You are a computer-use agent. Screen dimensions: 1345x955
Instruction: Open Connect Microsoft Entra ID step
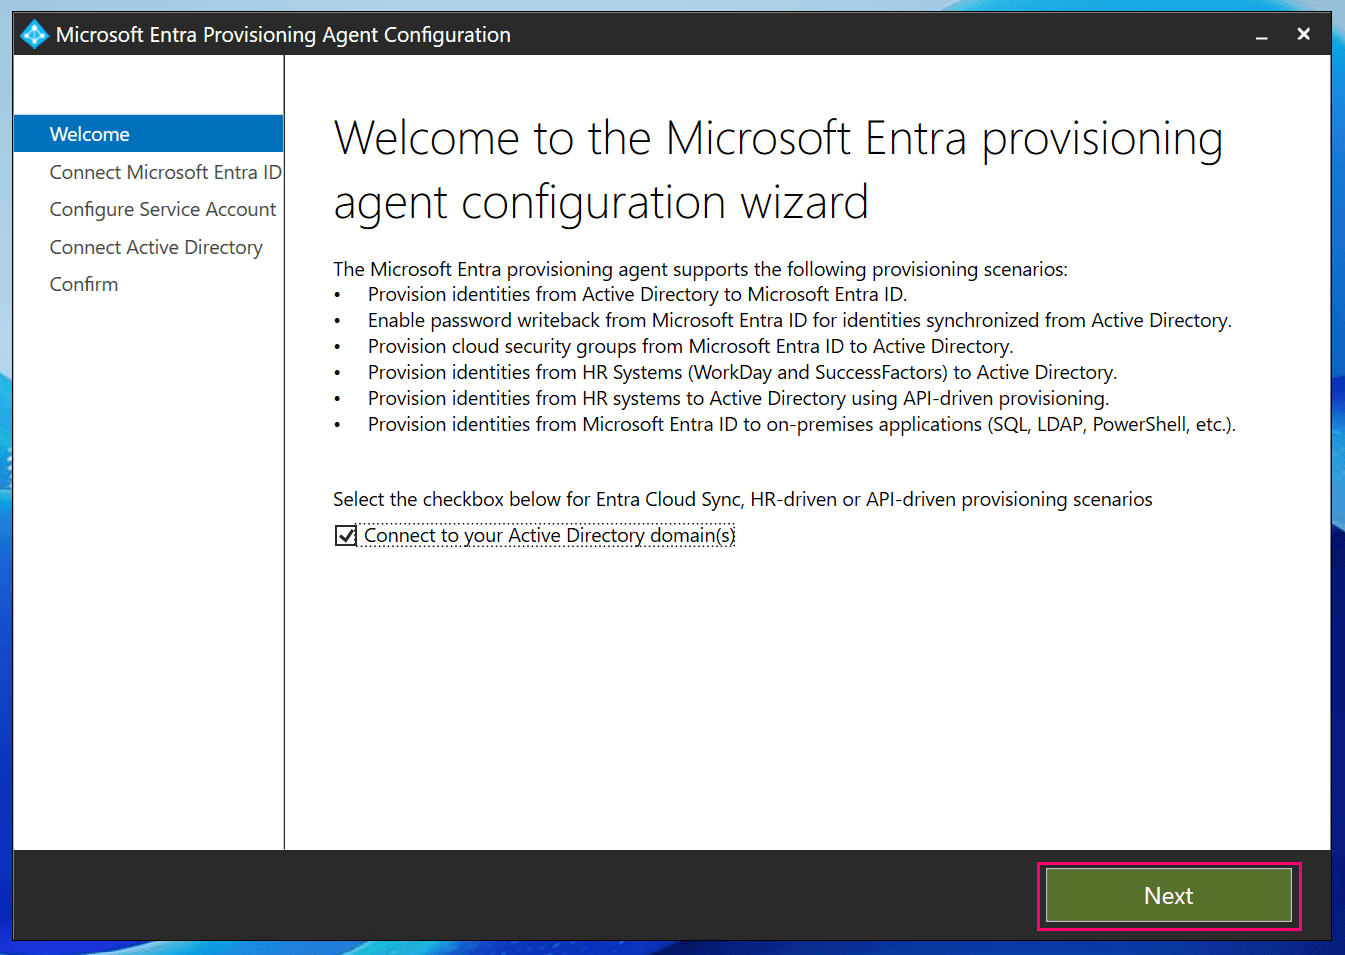point(165,172)
